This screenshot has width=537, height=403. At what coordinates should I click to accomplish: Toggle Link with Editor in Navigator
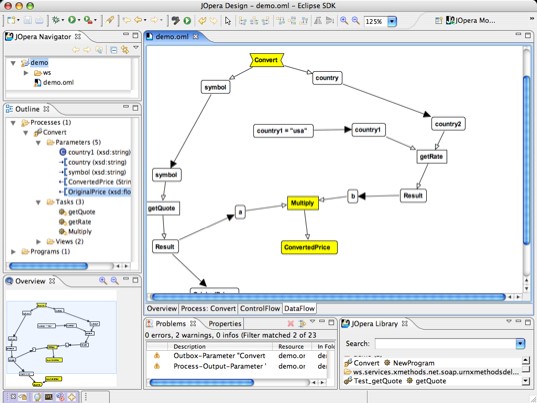point(125,50)
